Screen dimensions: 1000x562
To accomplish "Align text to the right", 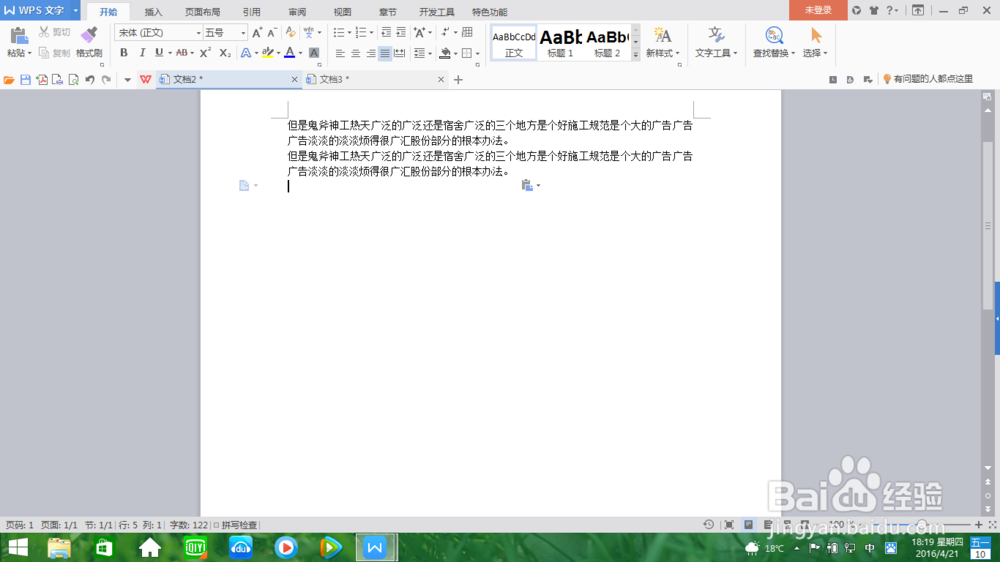I will click(370, 54).
